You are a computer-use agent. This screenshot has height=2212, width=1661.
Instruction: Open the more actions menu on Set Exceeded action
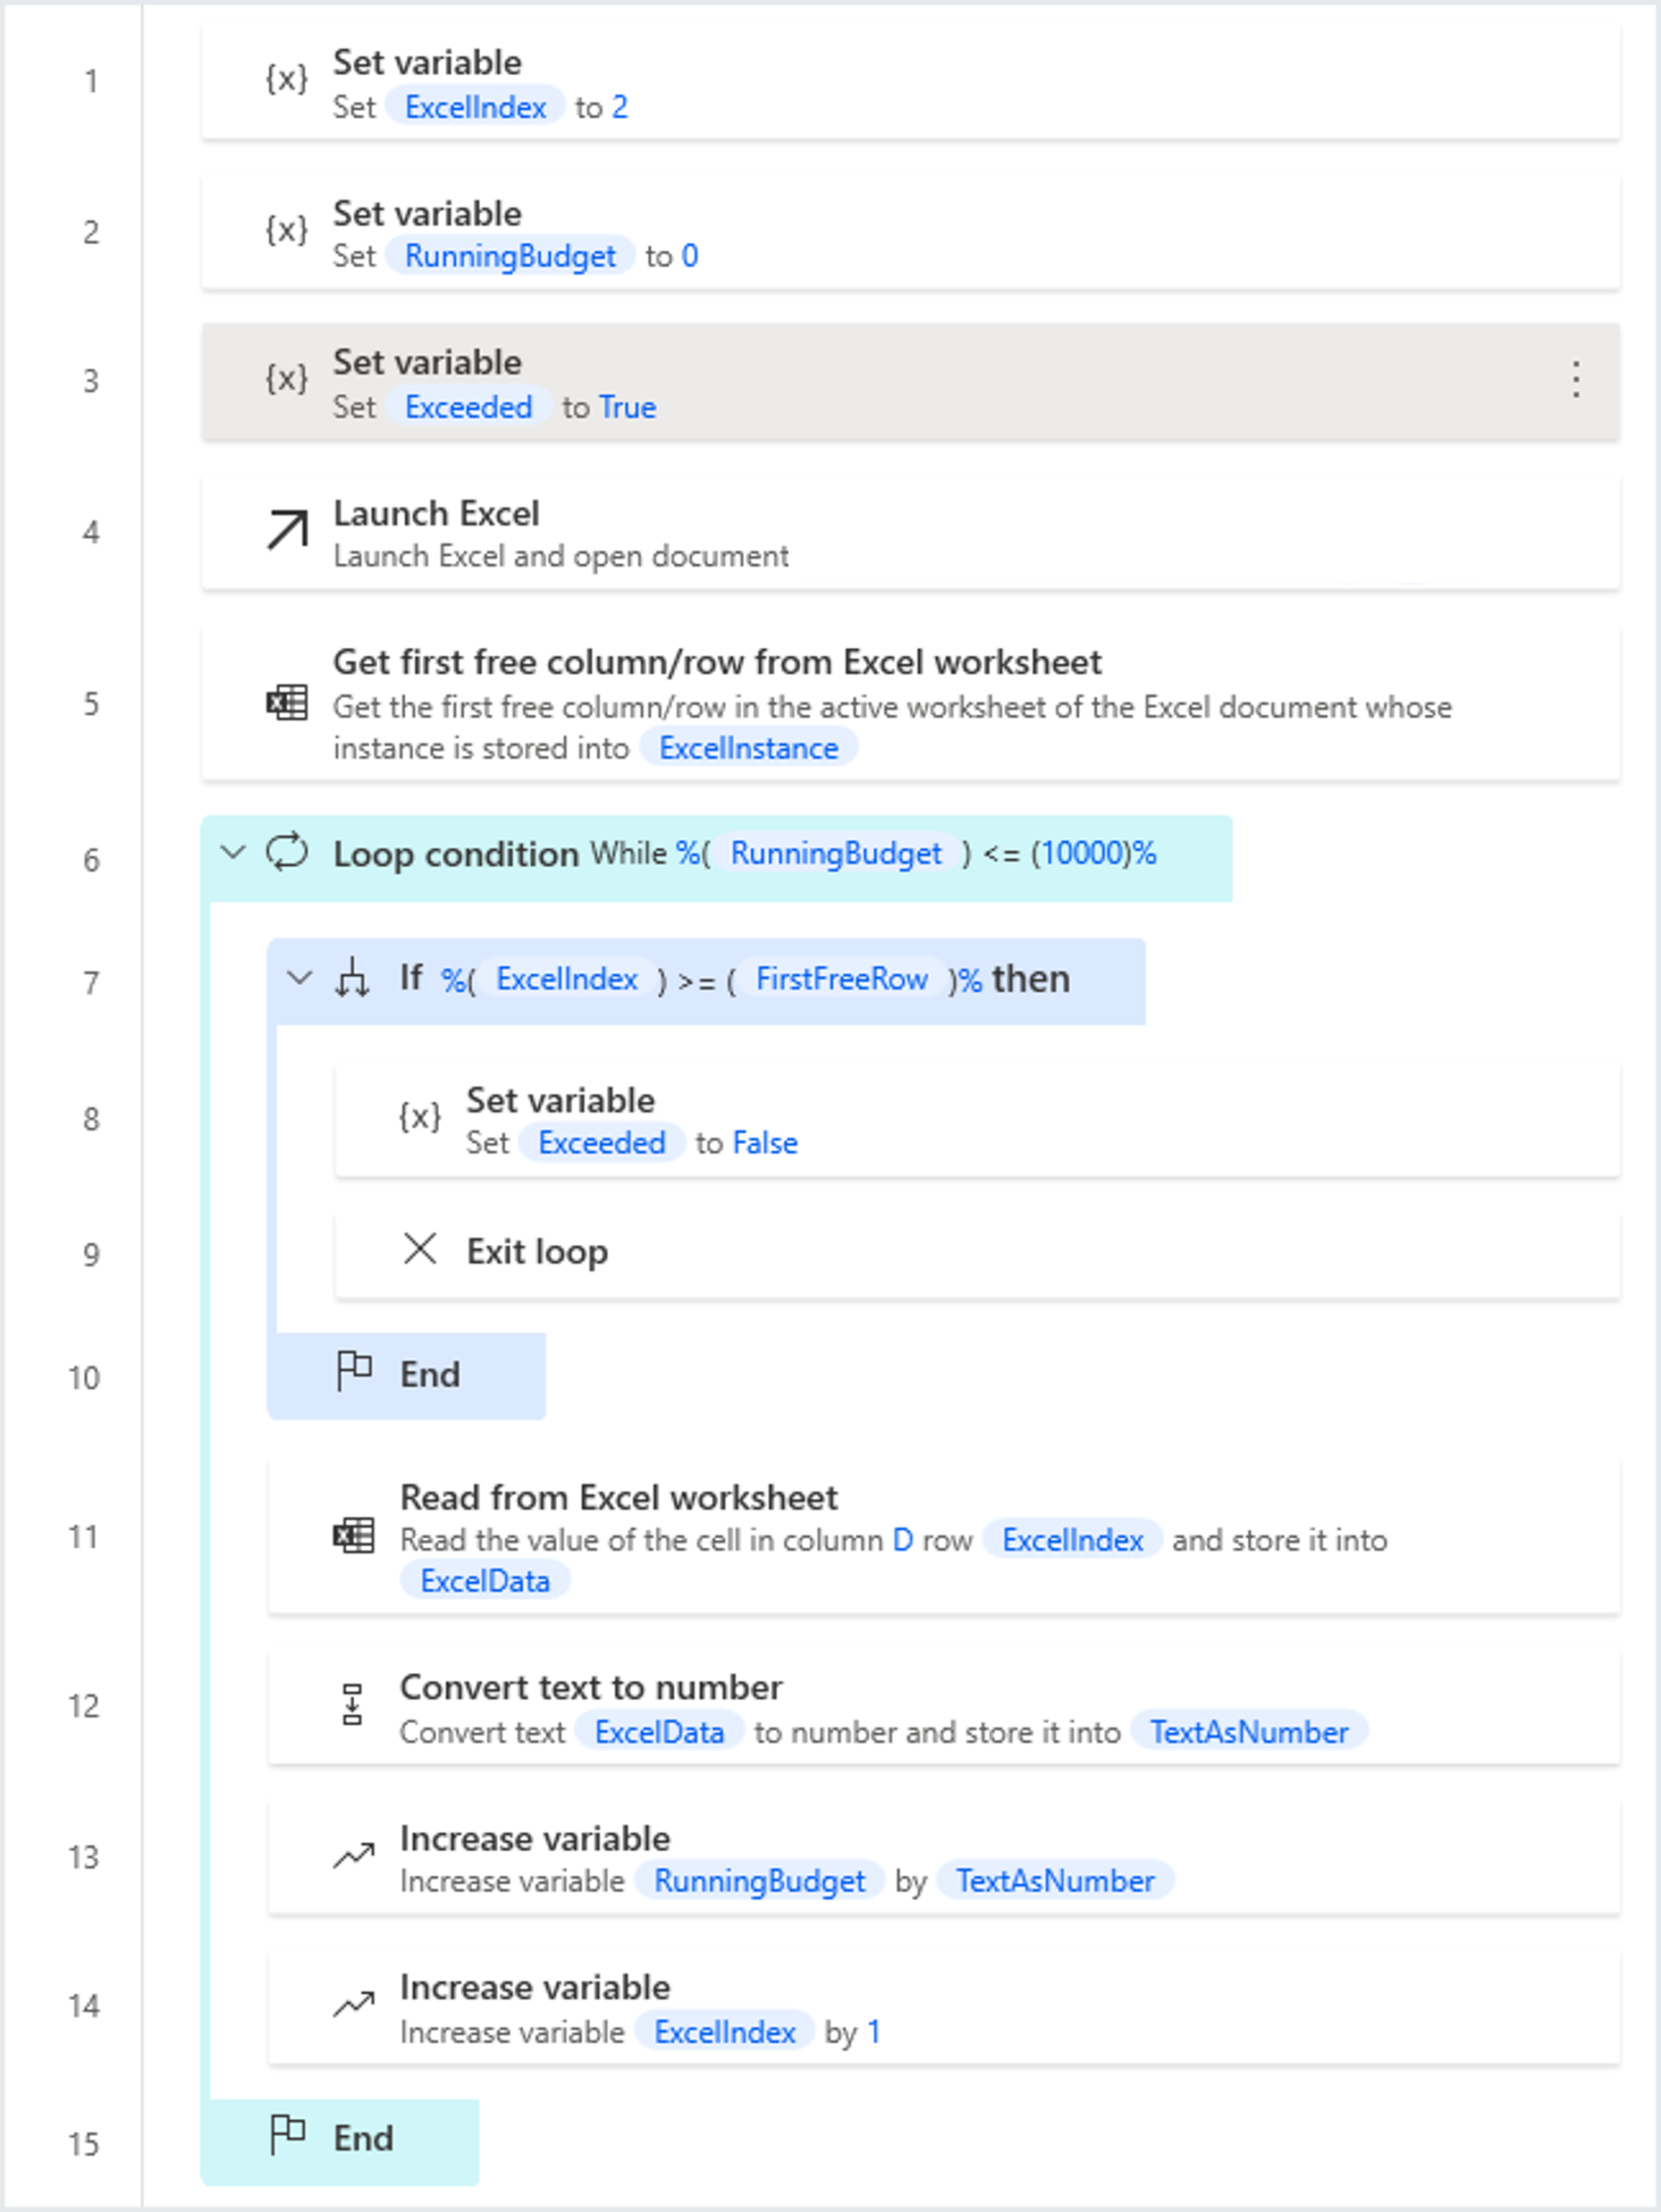(1576, 380)
